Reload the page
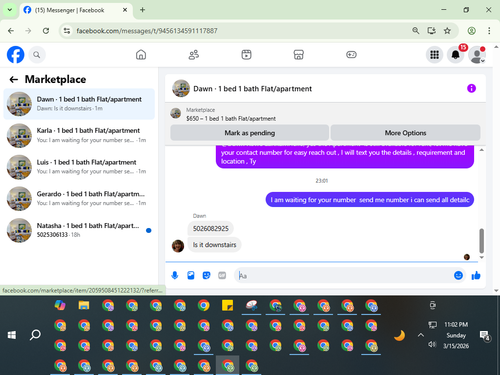 [x=46, y=31]
